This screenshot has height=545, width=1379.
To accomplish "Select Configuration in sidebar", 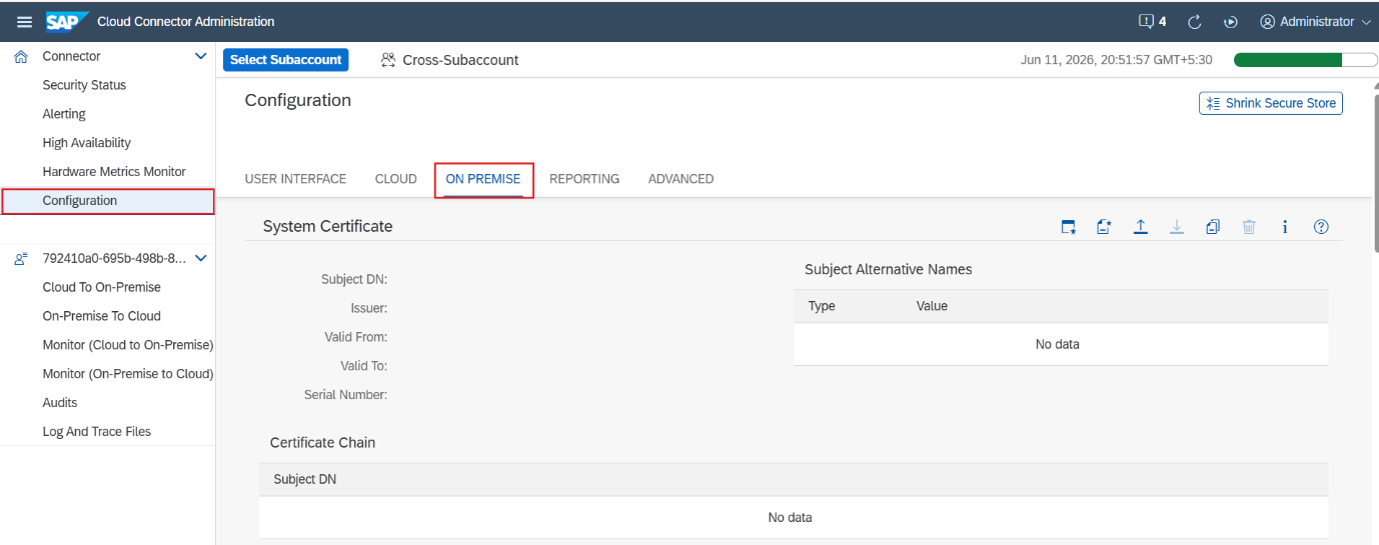I will [x=108, y=201].
